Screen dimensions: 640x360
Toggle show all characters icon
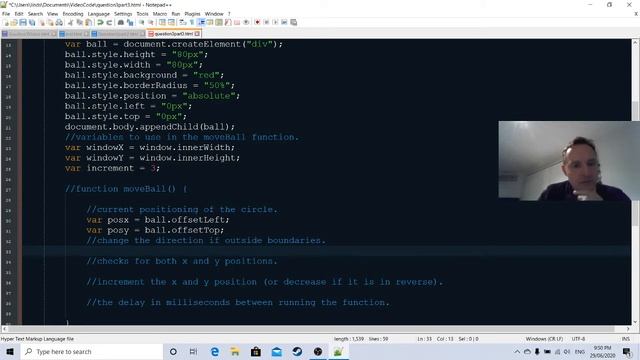(192, 22)
